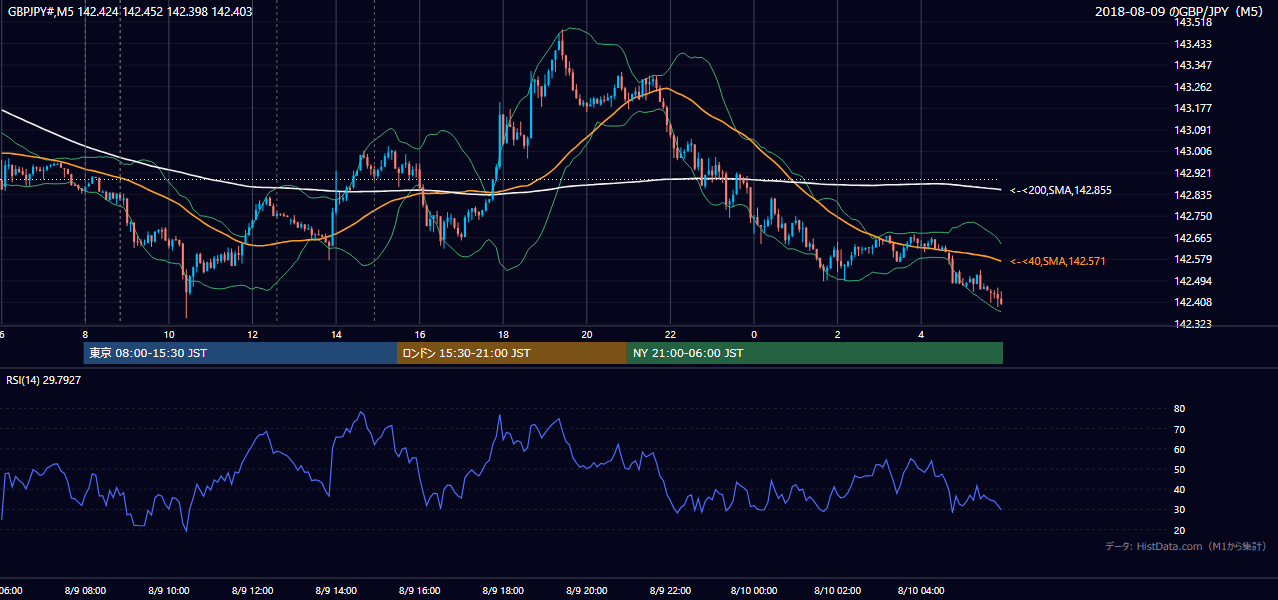Click price level 143.433 on the axis
Screen dimensions: 1278x600
click(1193, 44)
